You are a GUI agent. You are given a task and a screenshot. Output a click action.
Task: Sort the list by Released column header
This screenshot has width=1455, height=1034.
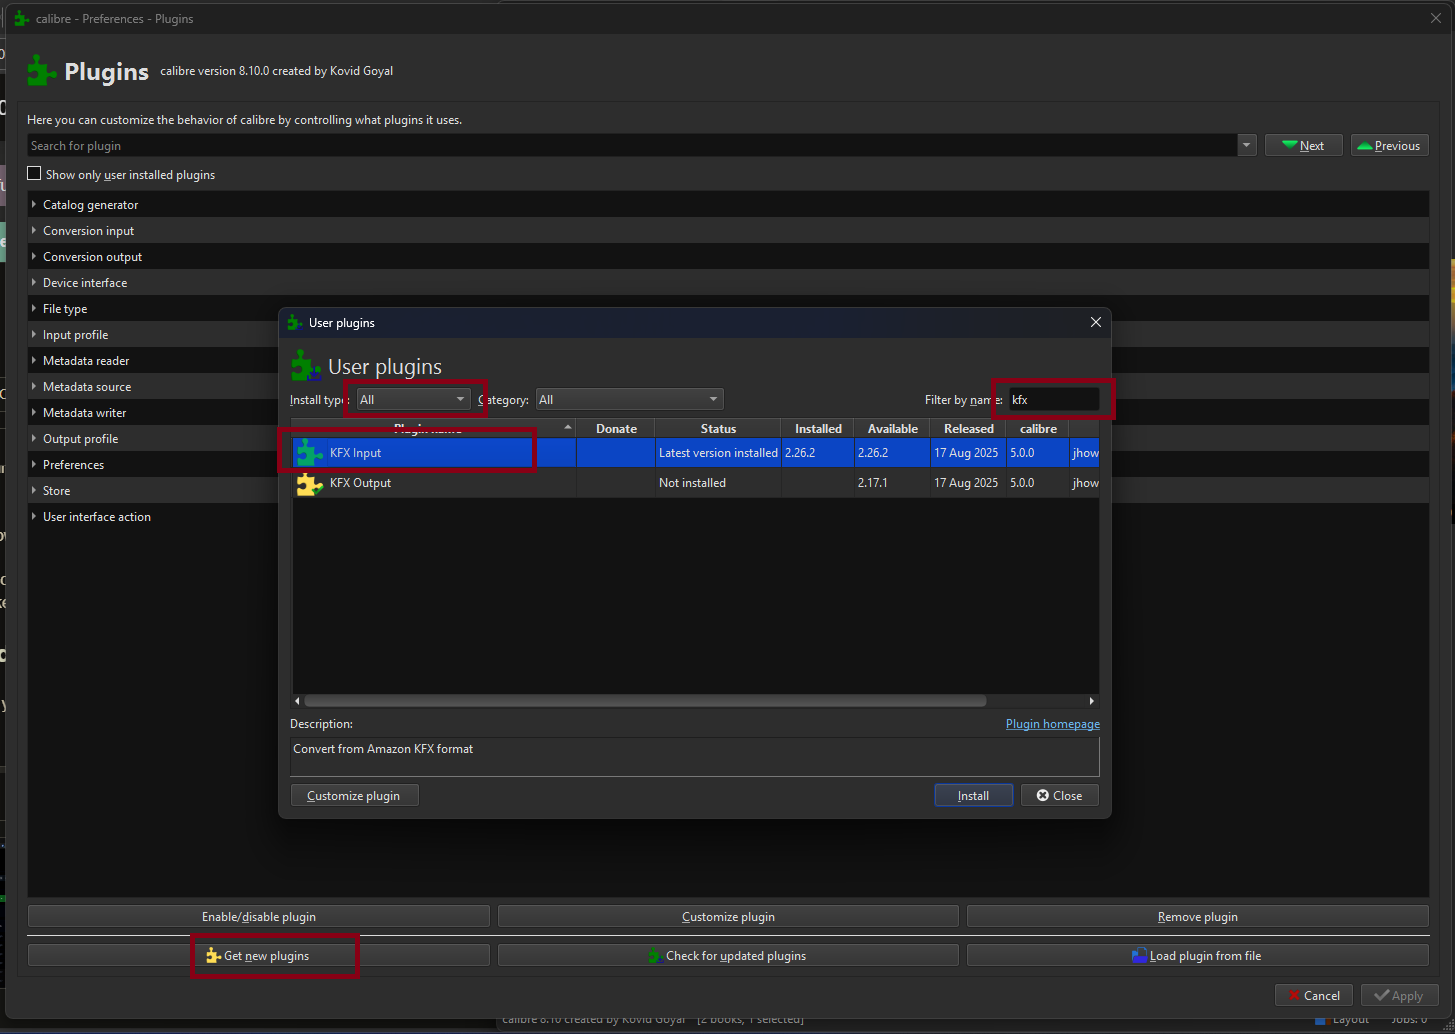click(968, 429)
